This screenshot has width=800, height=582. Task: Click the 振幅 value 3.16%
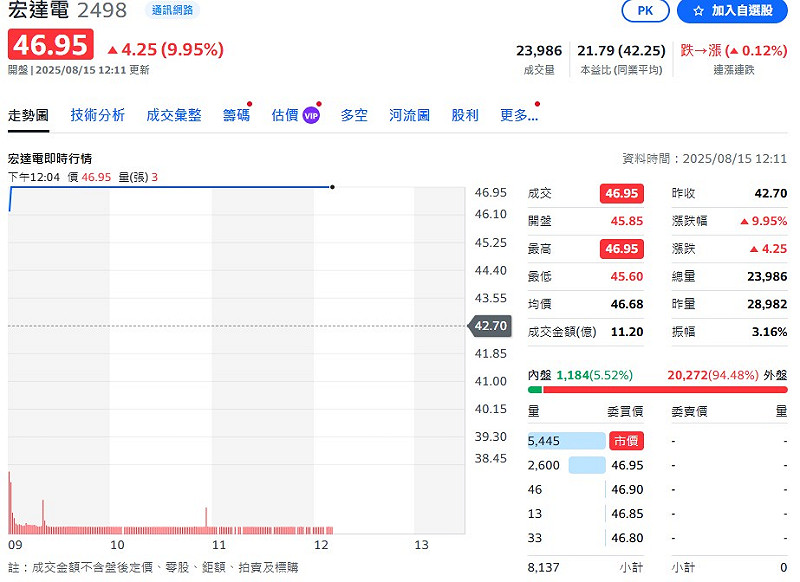point(769,332)
